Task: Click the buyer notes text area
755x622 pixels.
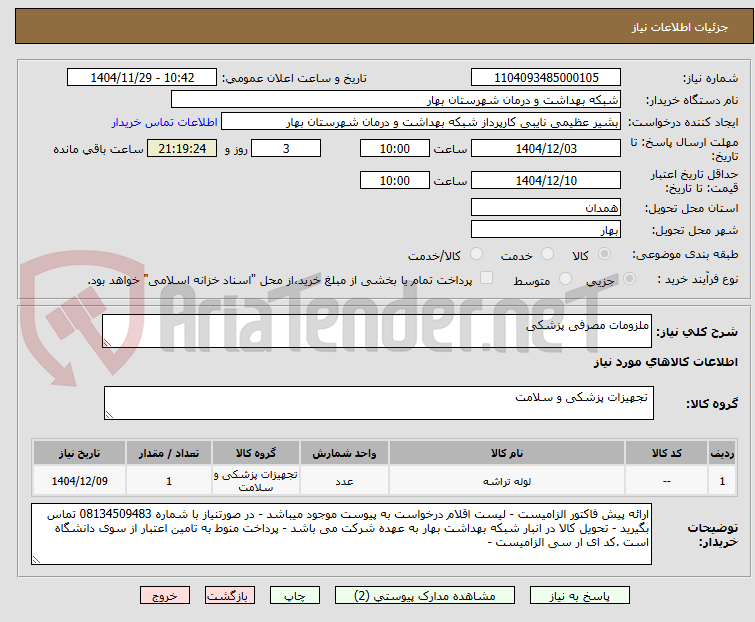Action: coord(341,534)
